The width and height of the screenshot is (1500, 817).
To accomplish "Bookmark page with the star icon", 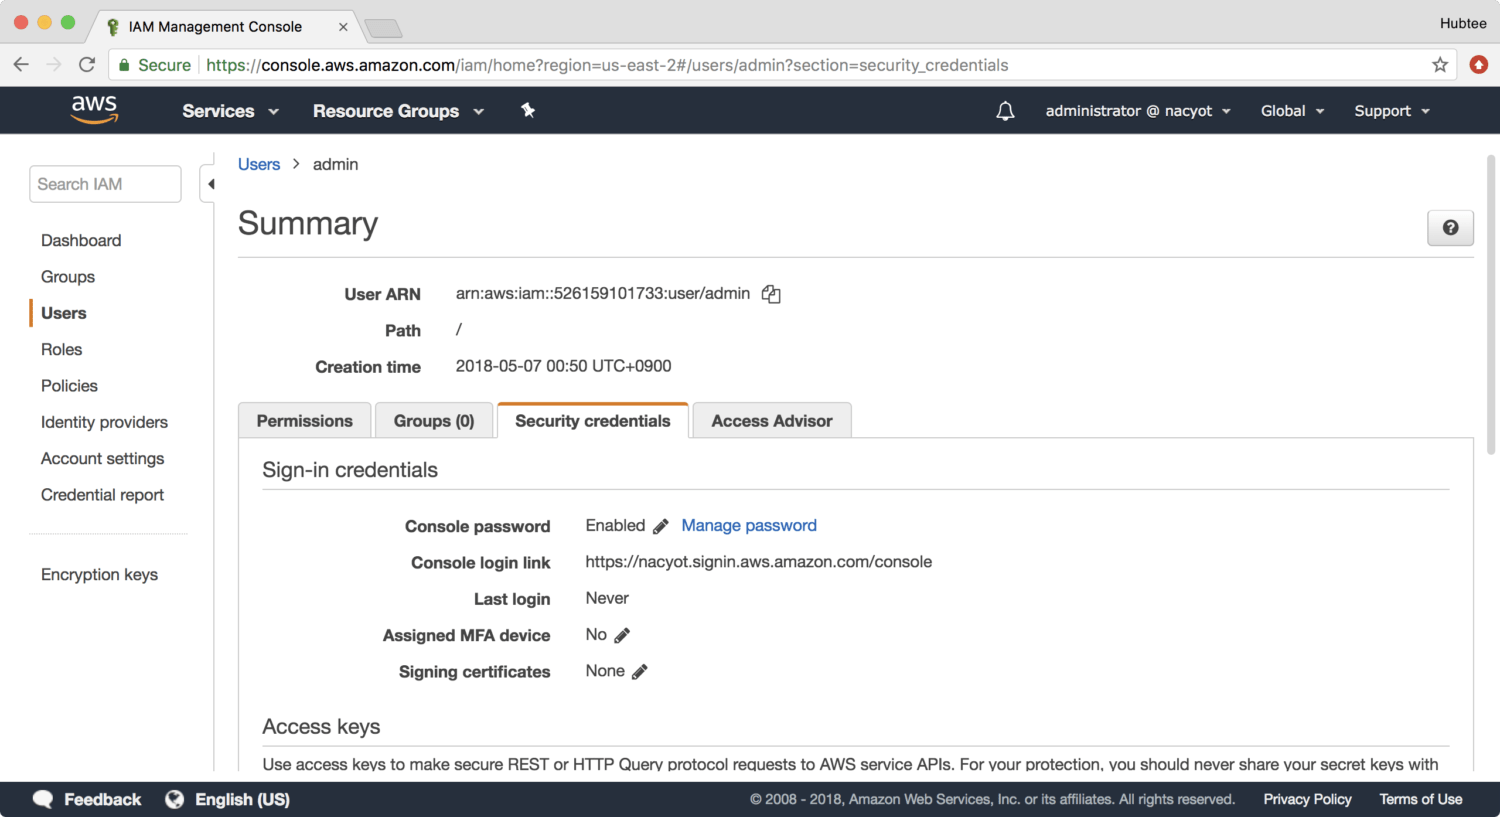I will 1440,65.
